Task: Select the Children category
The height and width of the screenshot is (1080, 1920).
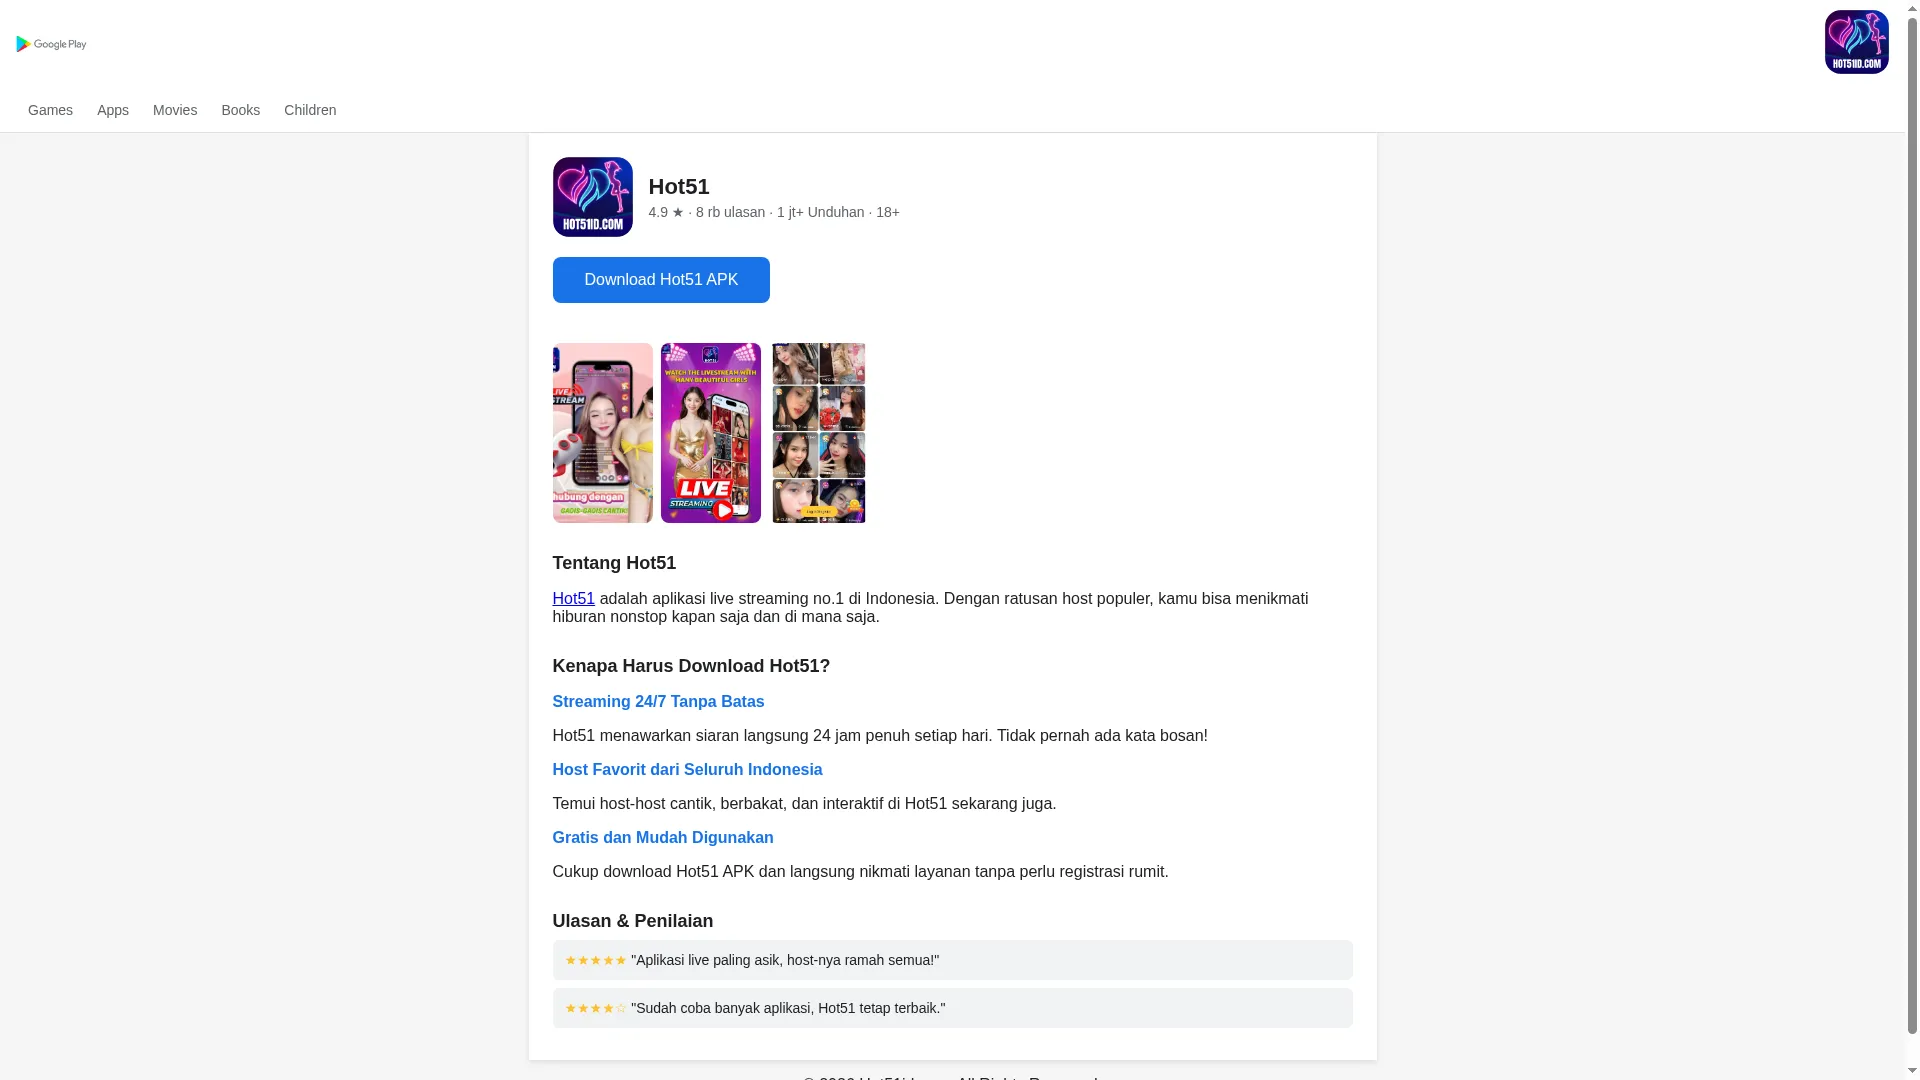Action: pyautogui.click(x=310, y=110)
